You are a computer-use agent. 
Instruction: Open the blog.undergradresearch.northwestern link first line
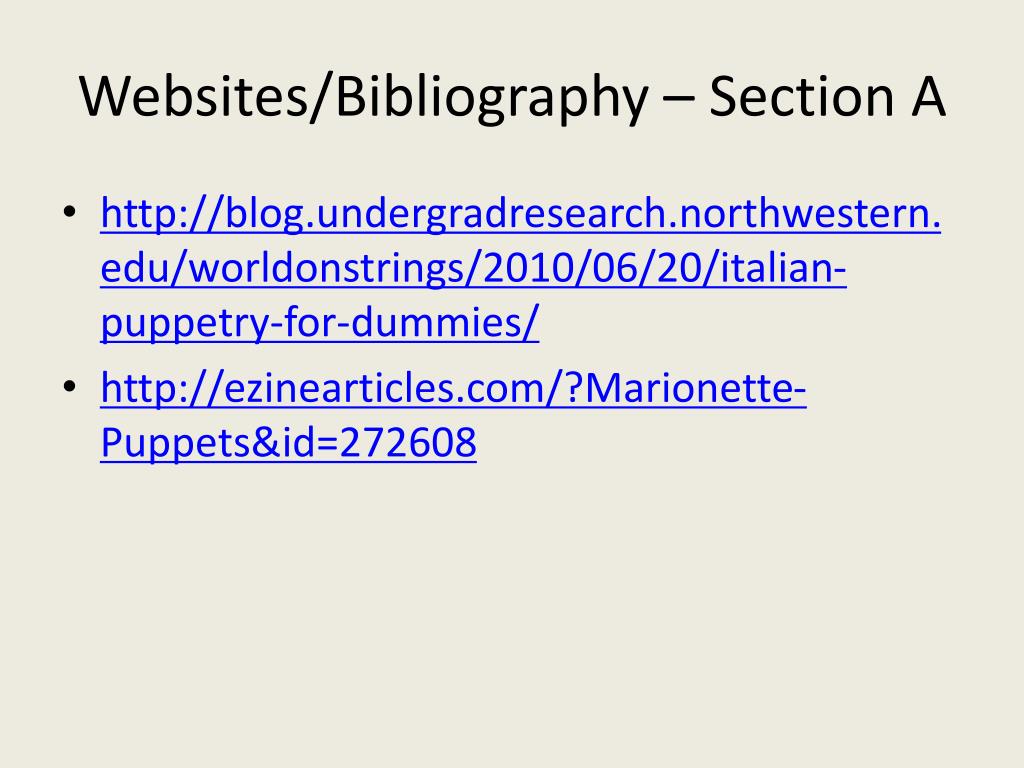pos(520,216)
